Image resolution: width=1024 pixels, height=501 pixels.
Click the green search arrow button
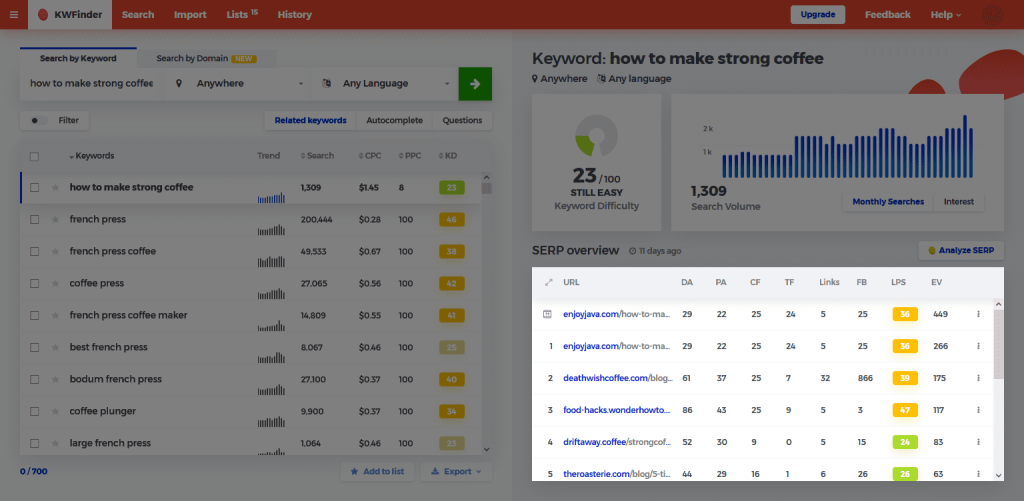tap(474, 84)
